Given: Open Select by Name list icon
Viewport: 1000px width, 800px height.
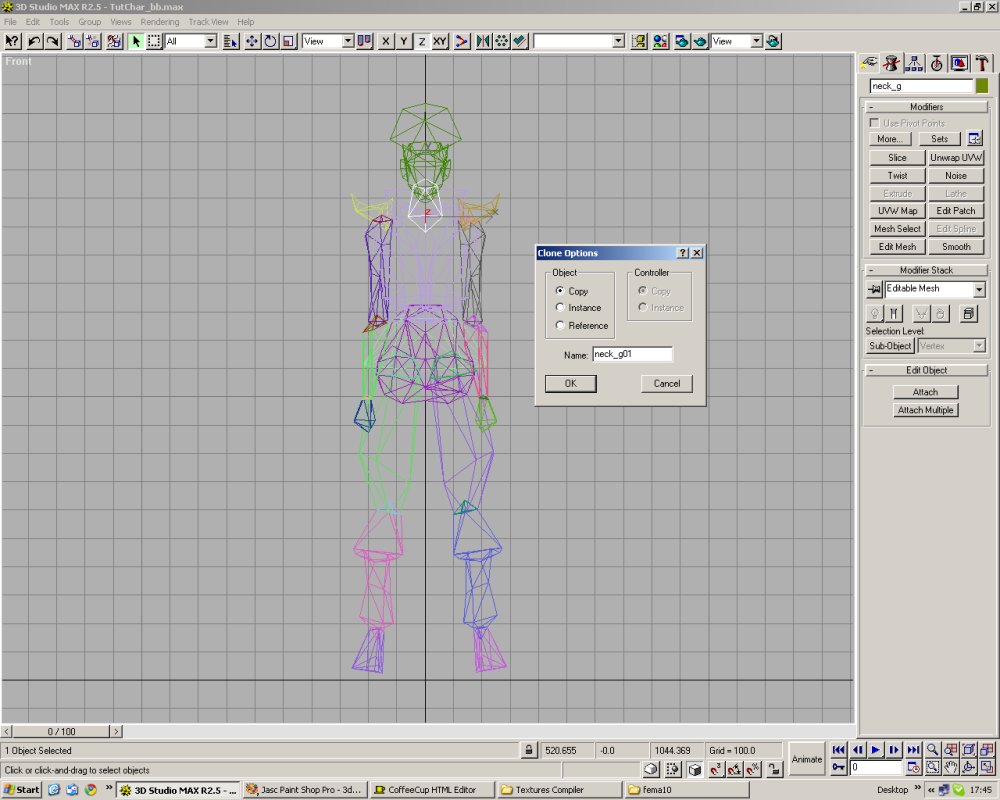Looking at the screenshot, I should (x=230, y=41).
